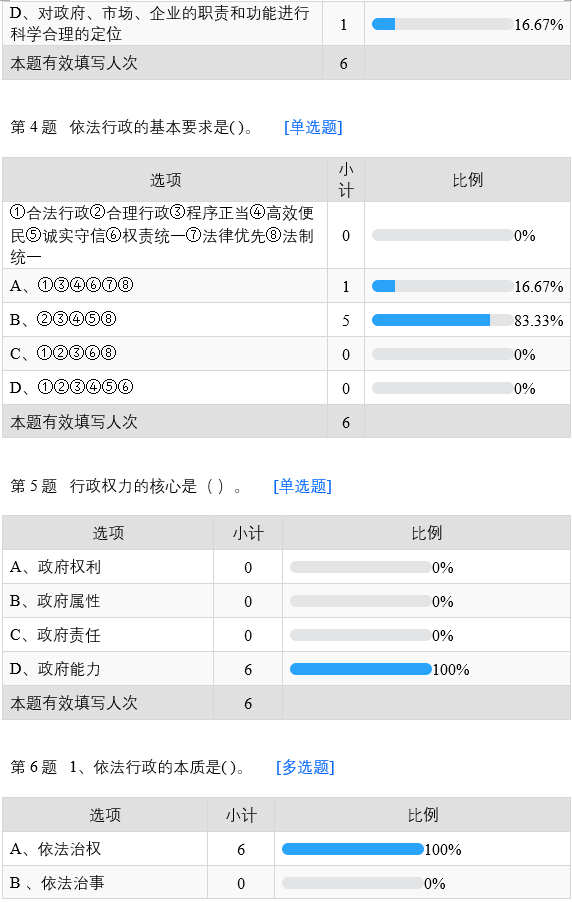Click the B、依法治事 option cell
The image size is (572, 902).
point(105,882)
